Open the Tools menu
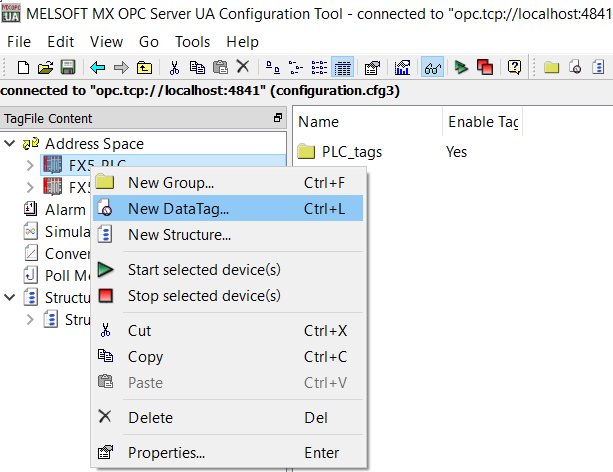The height and width of the screenshot is (472, 613). pos(192,42)
